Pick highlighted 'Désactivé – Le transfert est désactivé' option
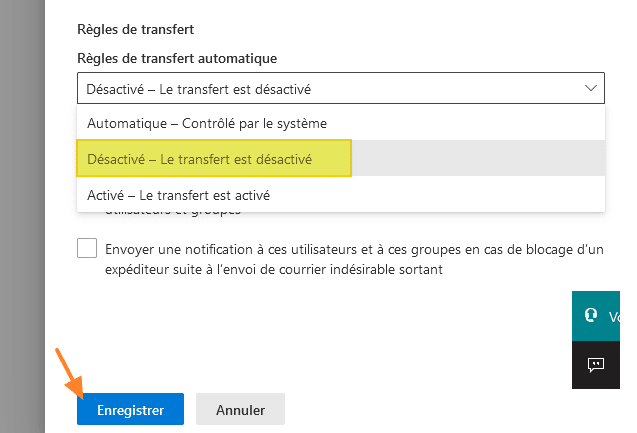 [199, 159]
